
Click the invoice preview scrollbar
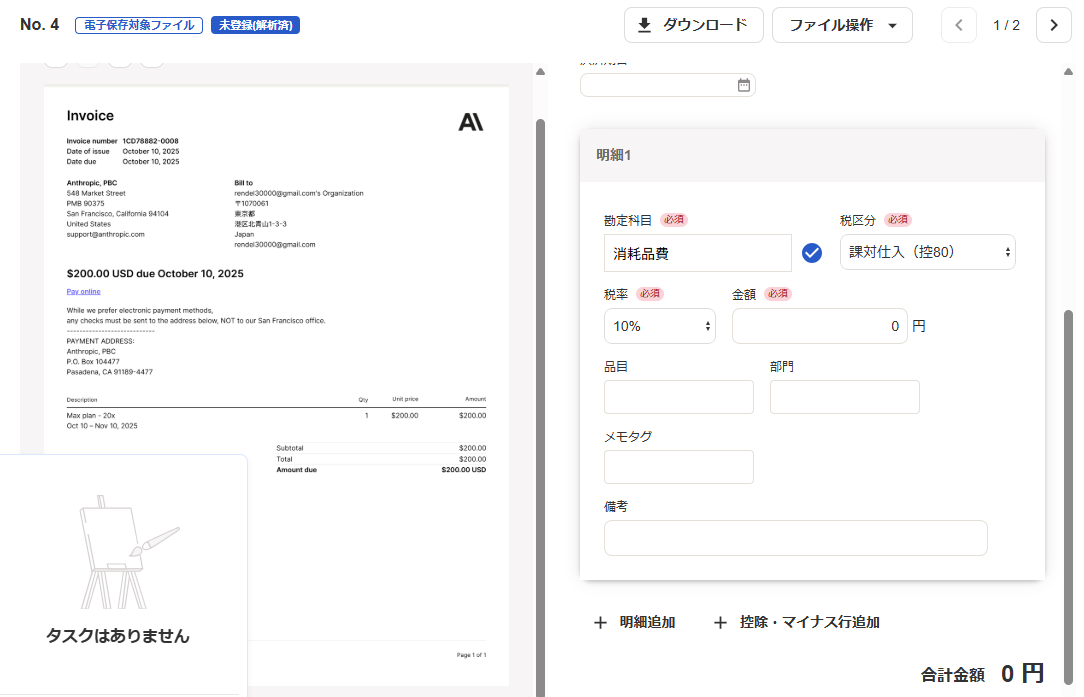click(x=541, y=408)
